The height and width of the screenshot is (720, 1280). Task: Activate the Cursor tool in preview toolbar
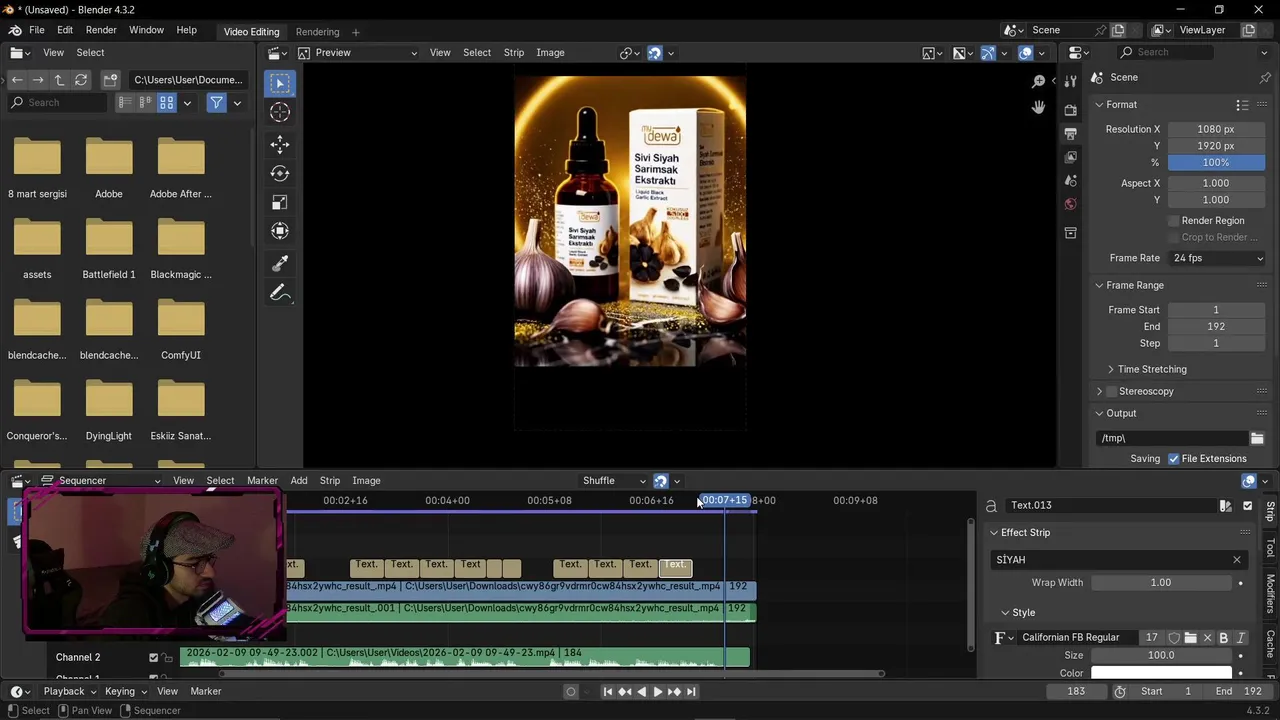coord(280,113)
